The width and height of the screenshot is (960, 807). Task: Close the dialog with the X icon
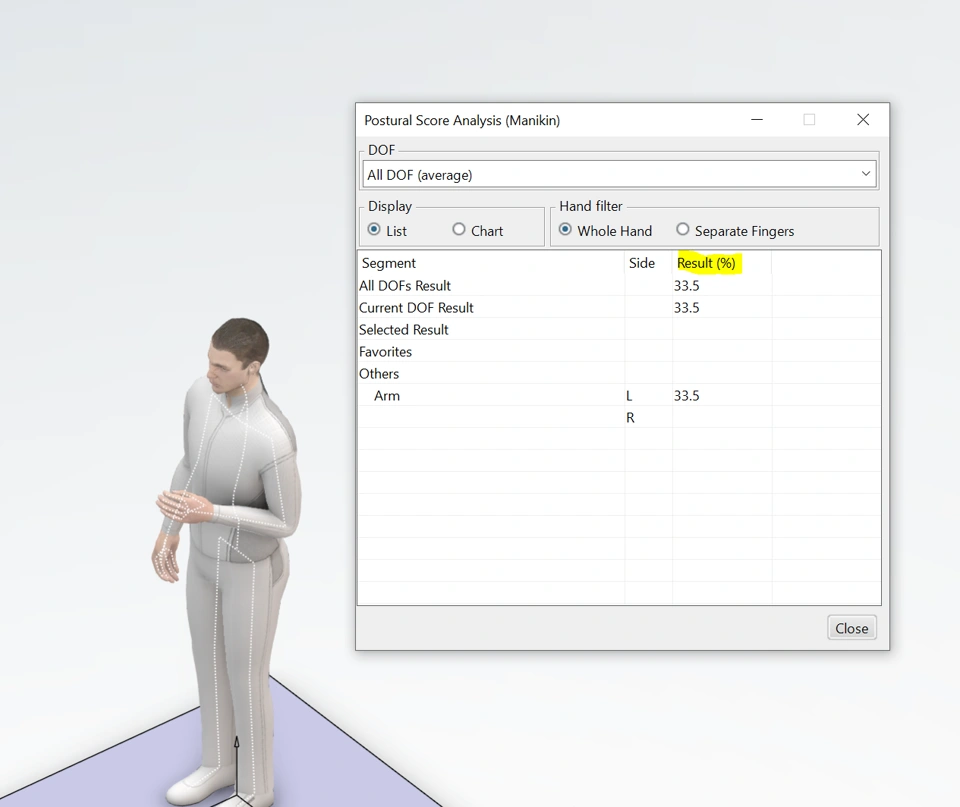tap(863, 120)
